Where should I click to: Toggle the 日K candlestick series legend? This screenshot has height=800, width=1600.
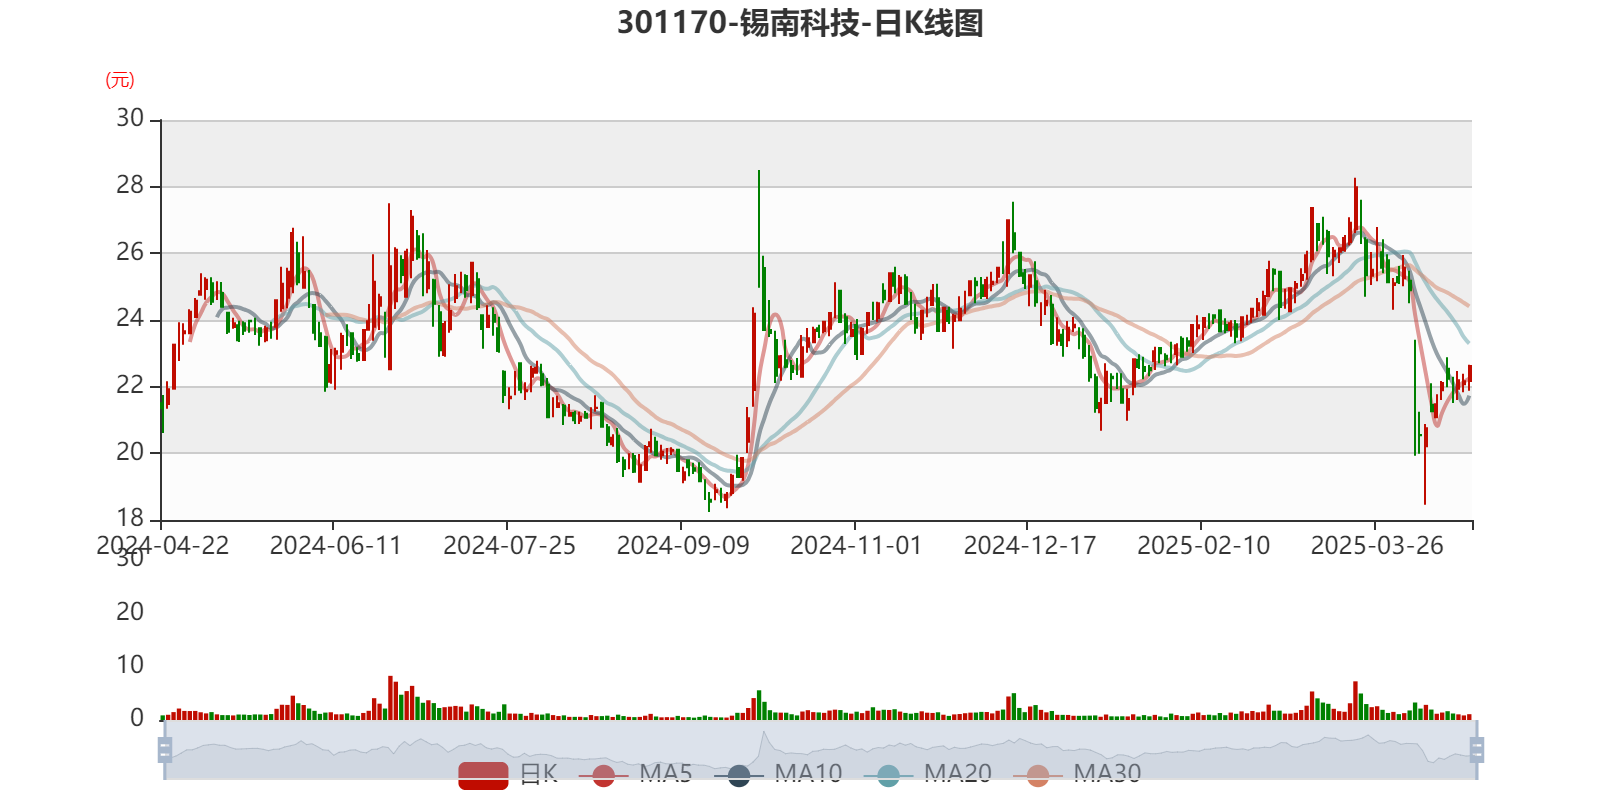[x=508, y=774]
